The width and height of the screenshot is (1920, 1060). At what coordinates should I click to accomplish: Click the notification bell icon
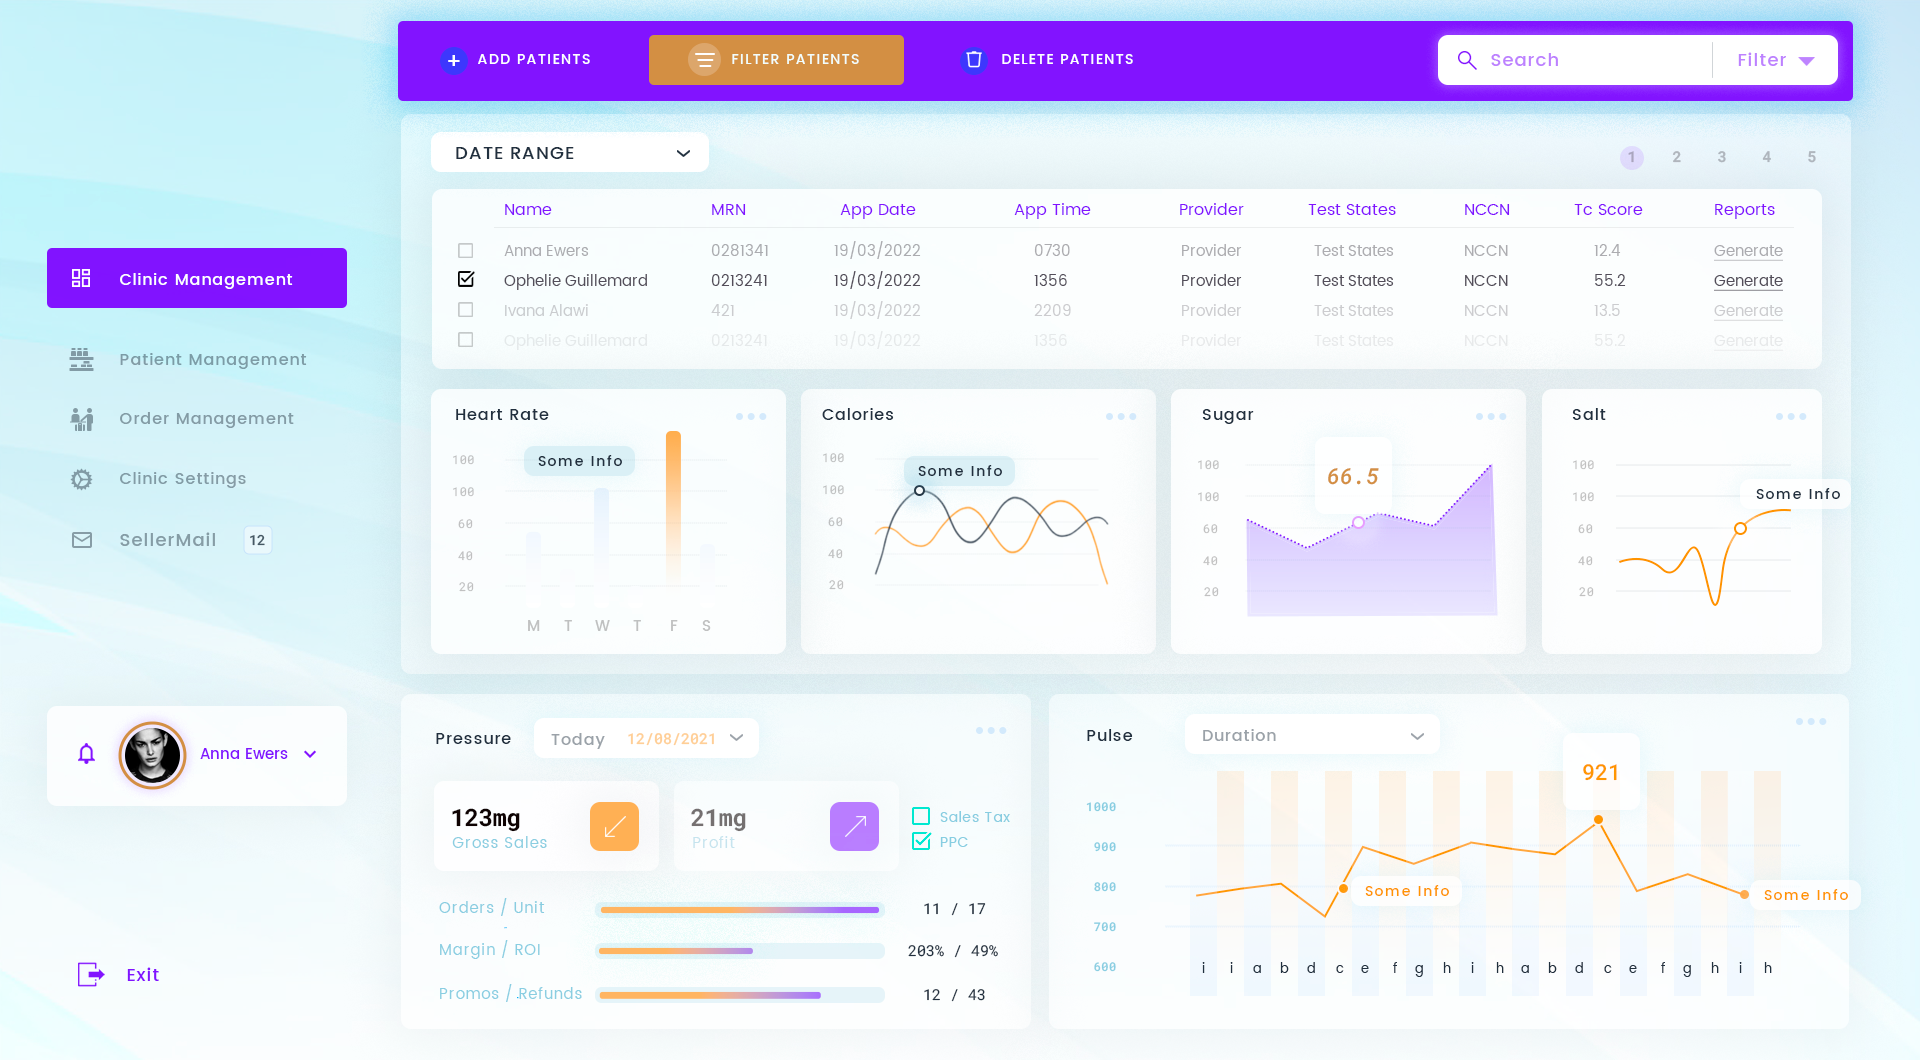pyautogui.click(x=87, y=754)
